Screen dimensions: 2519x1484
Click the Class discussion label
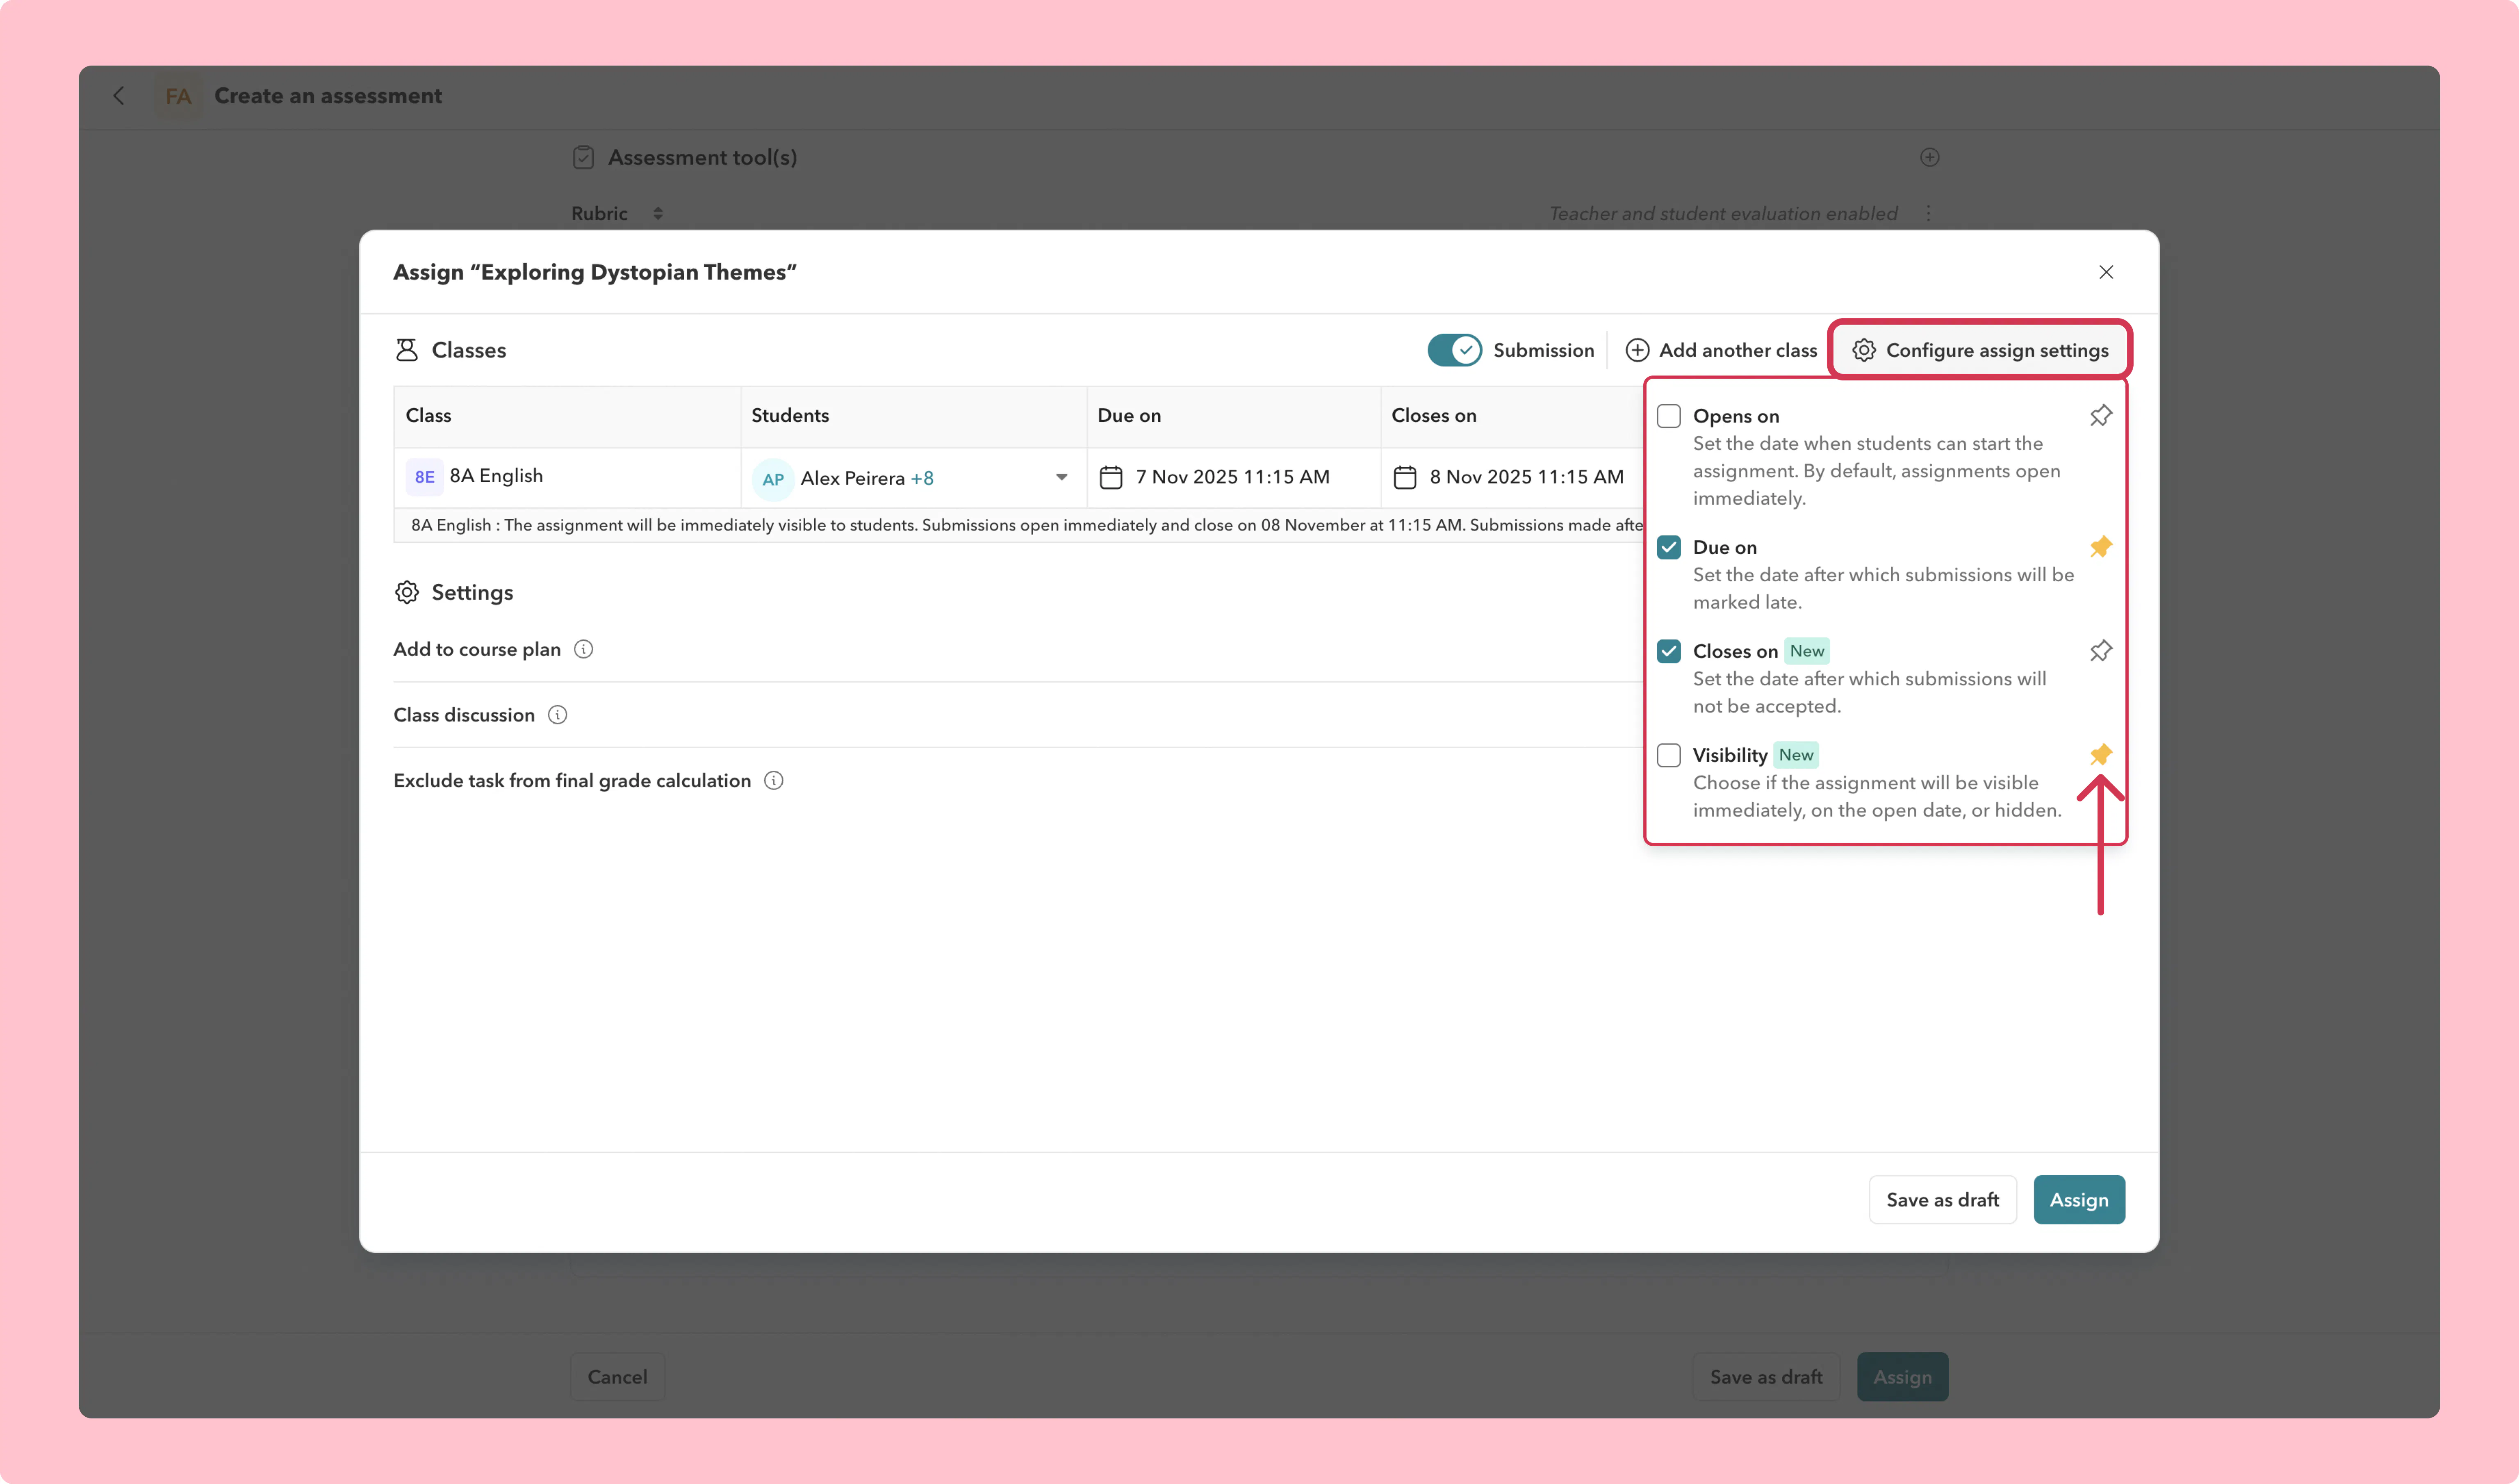coord(464,715)
